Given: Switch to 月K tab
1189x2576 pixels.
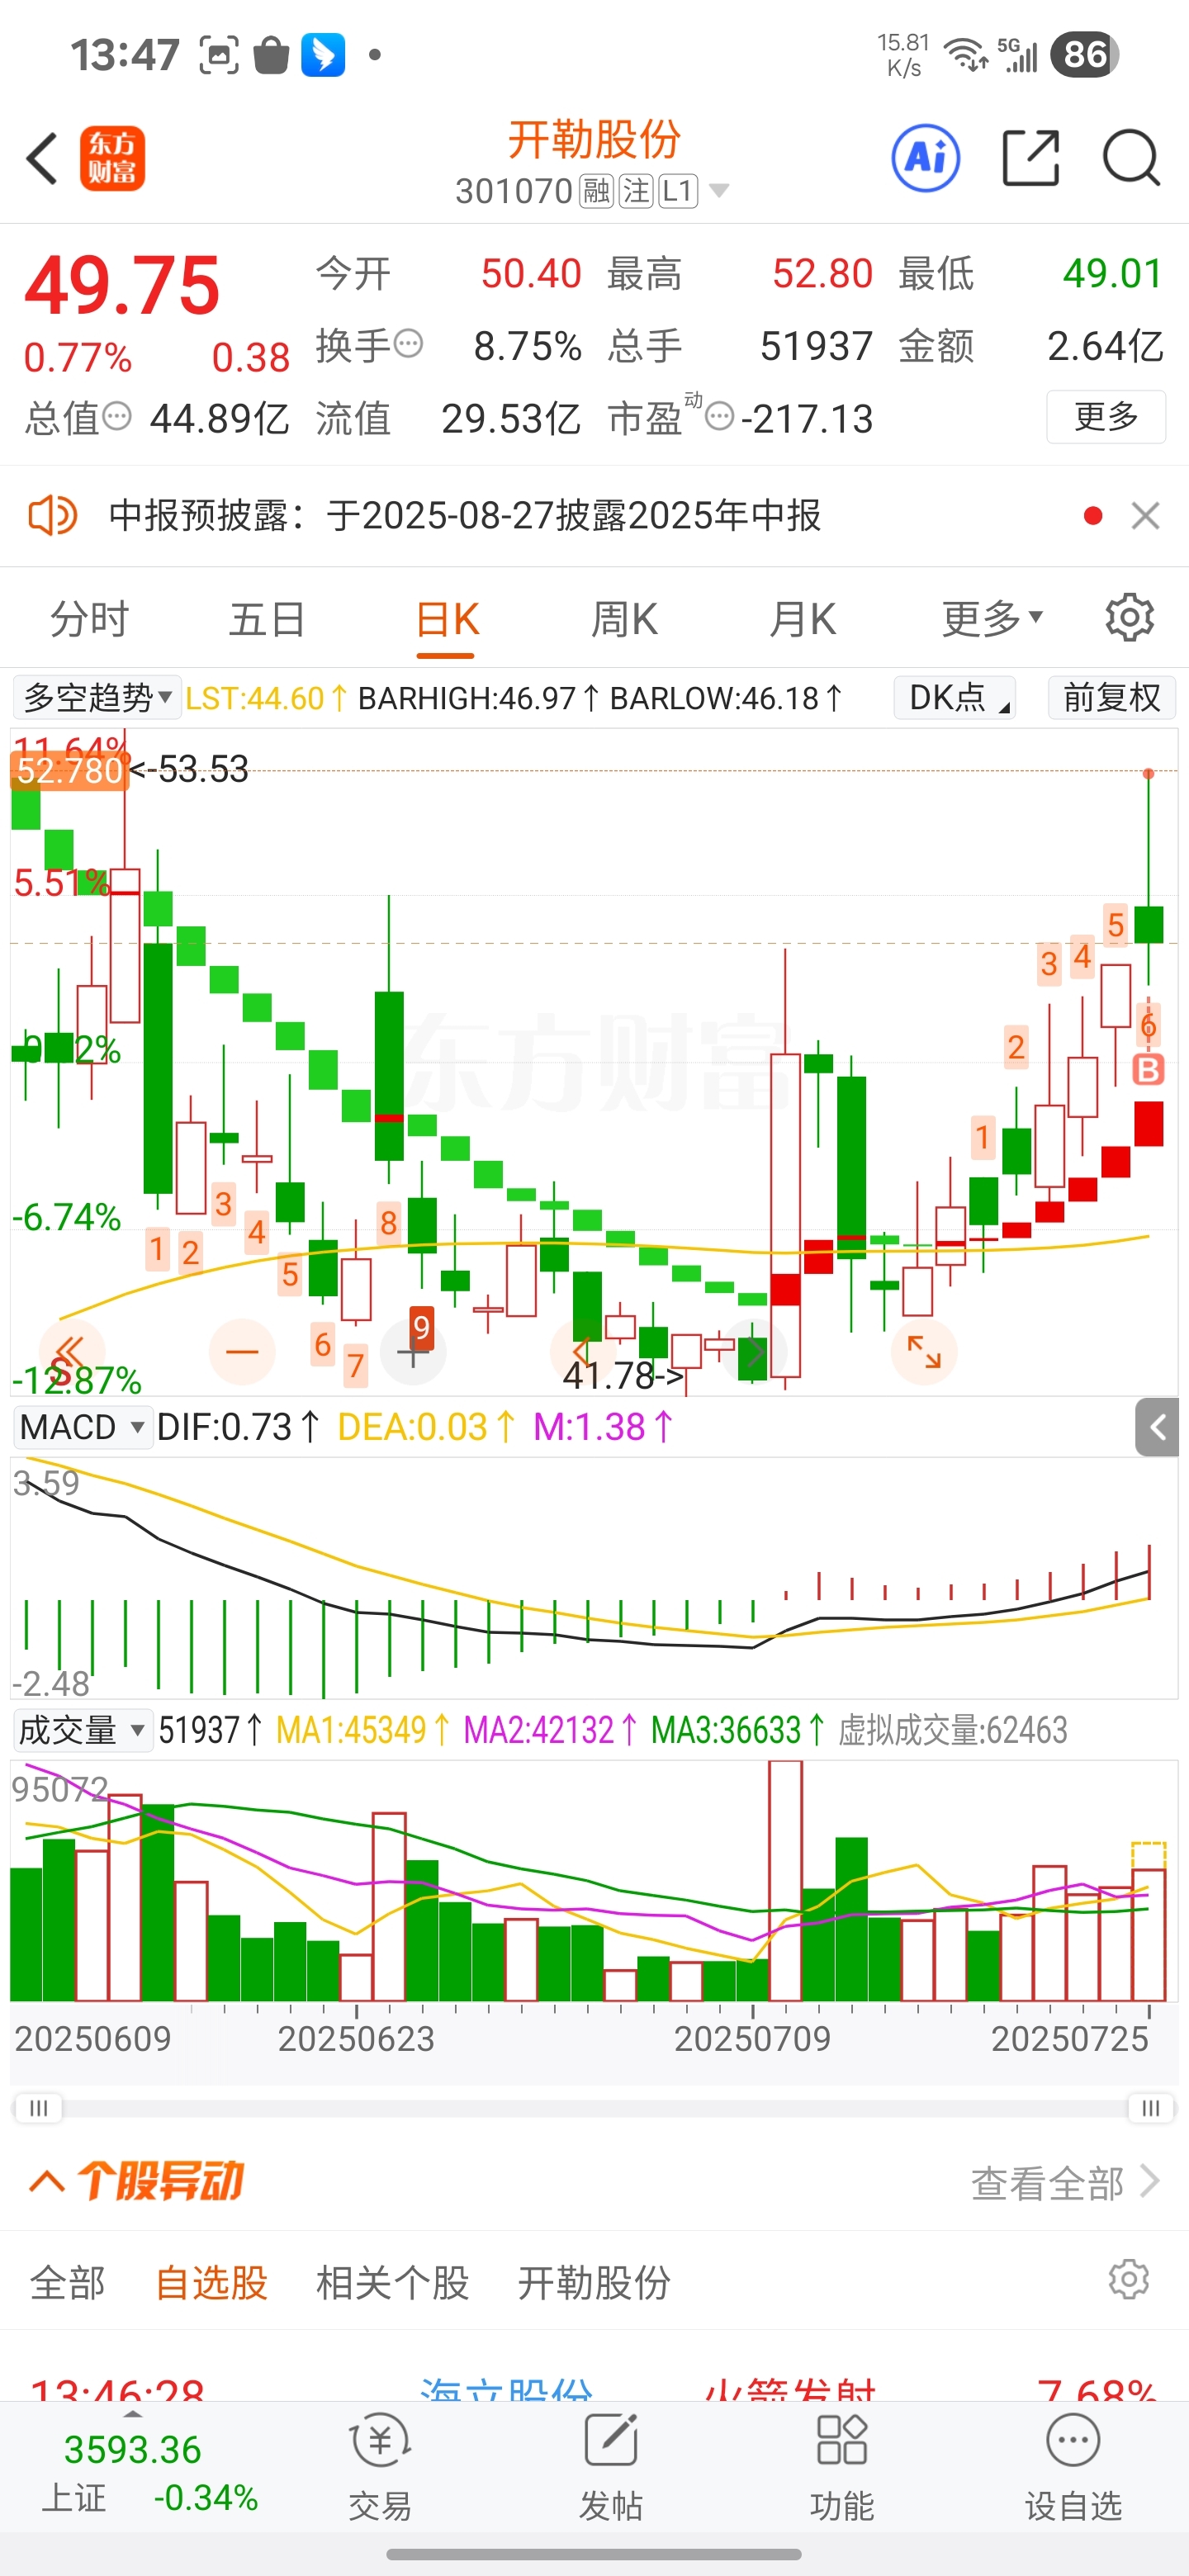Looking at the screenshot, I should 802,619.
